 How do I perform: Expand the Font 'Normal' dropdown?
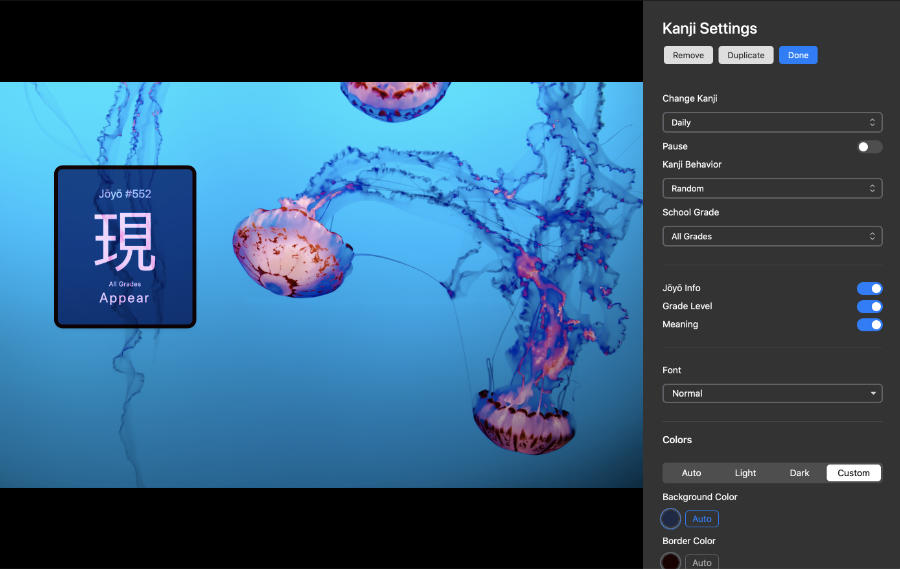point(772,393)
